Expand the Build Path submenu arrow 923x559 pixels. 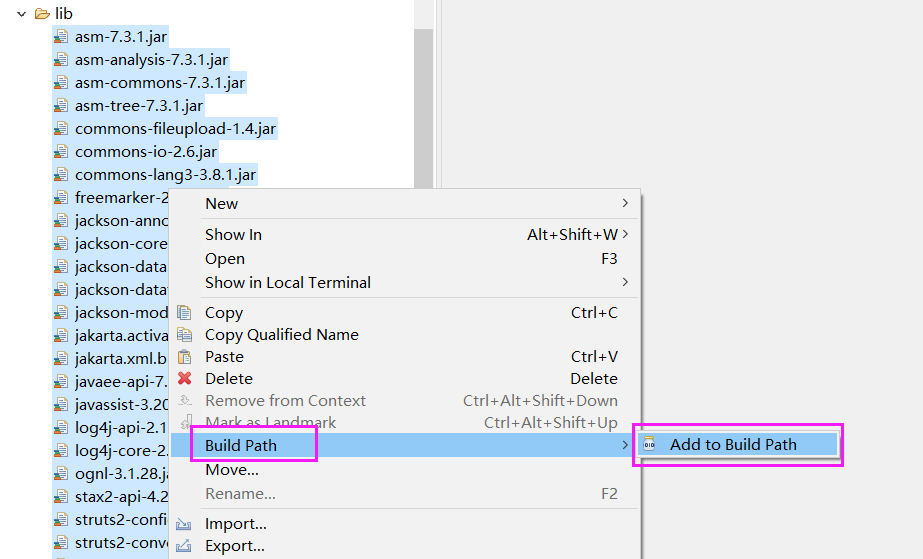pos(625,445)
